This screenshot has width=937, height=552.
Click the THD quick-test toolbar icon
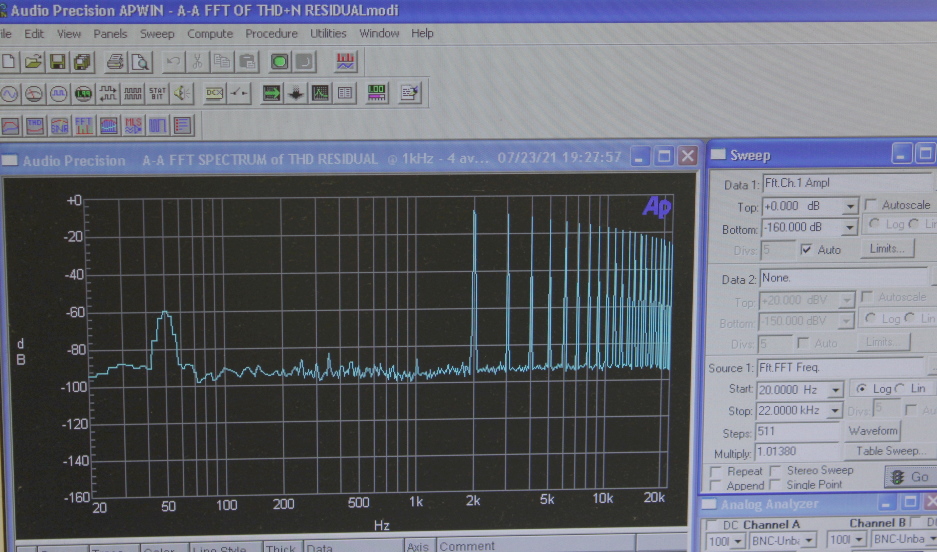pos(35,125)
